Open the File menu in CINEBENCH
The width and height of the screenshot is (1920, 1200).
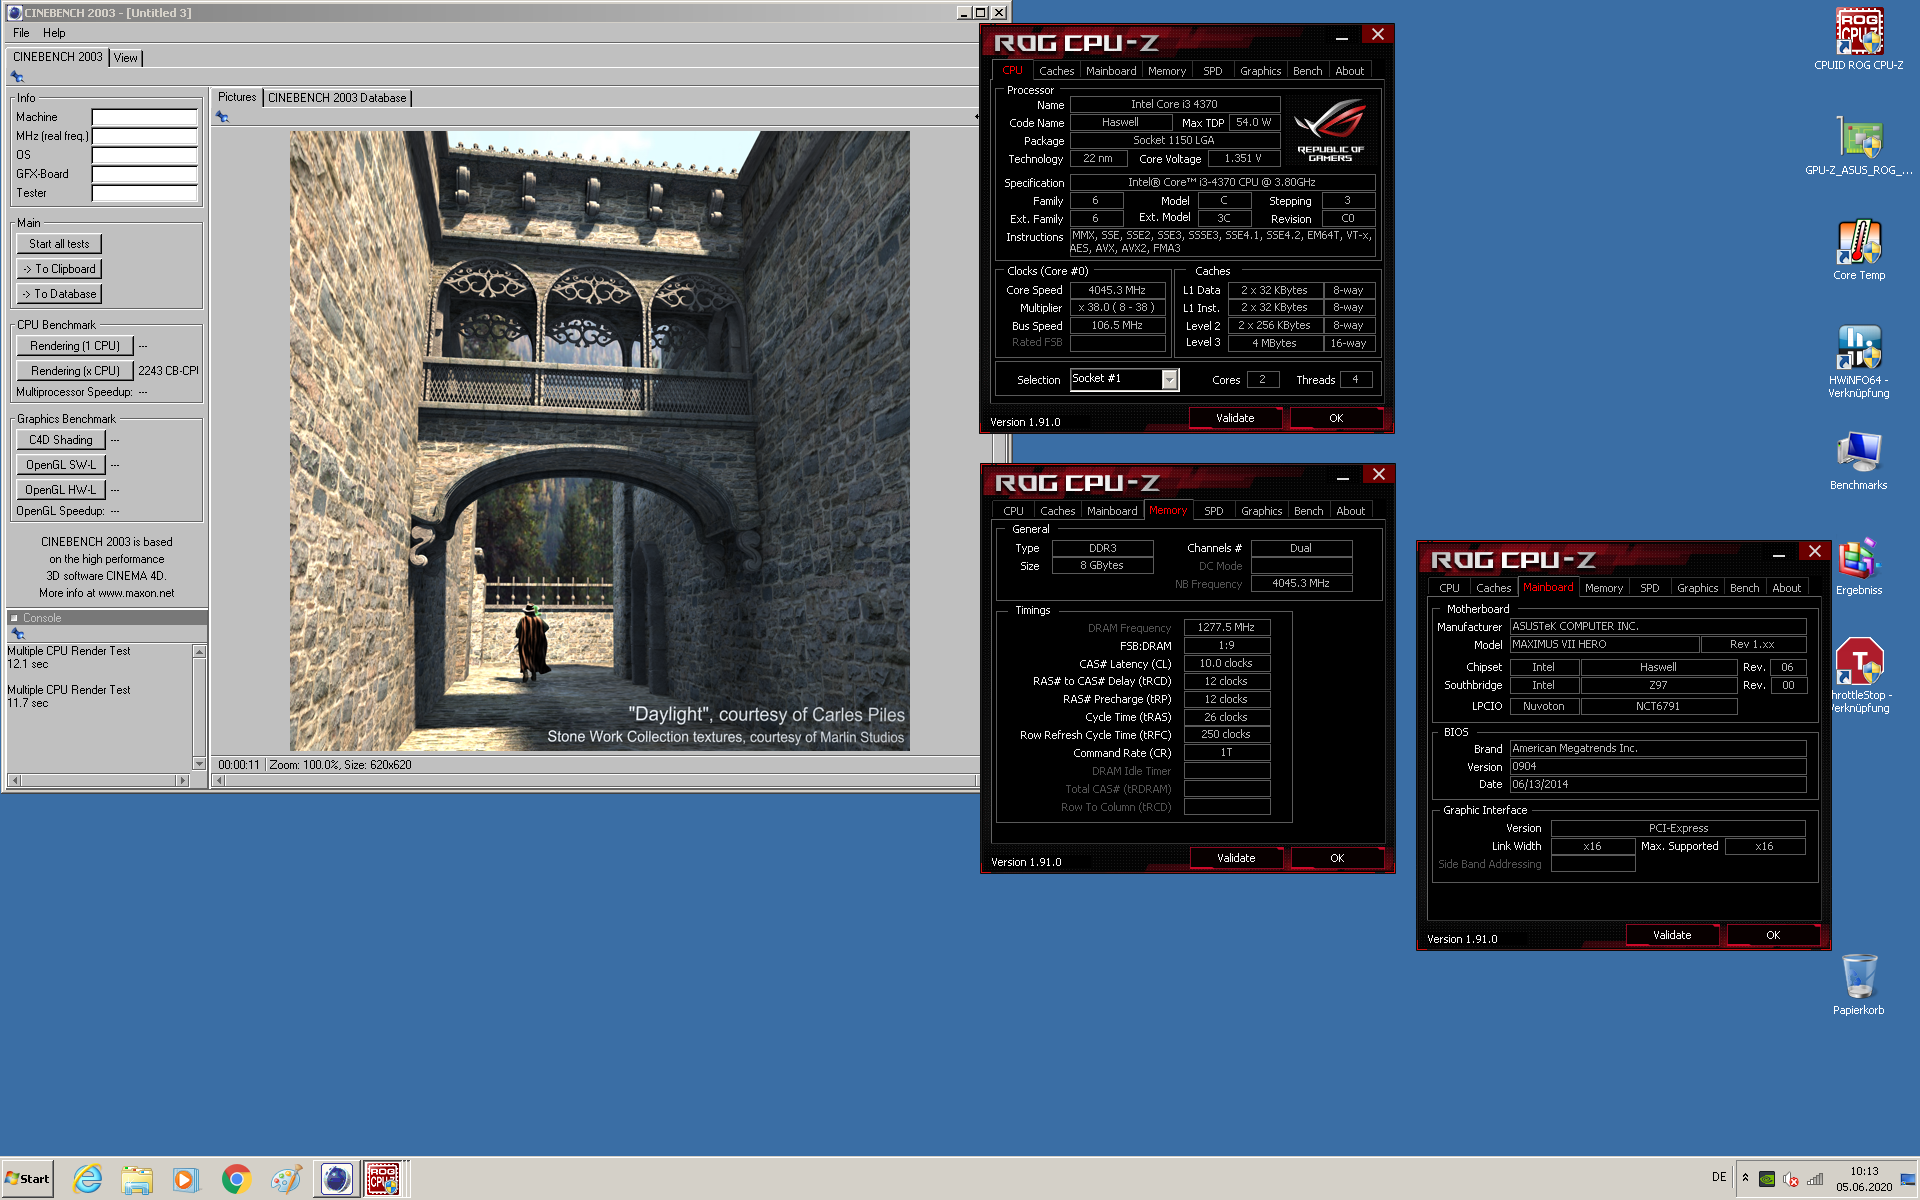(x=21, y=33)
